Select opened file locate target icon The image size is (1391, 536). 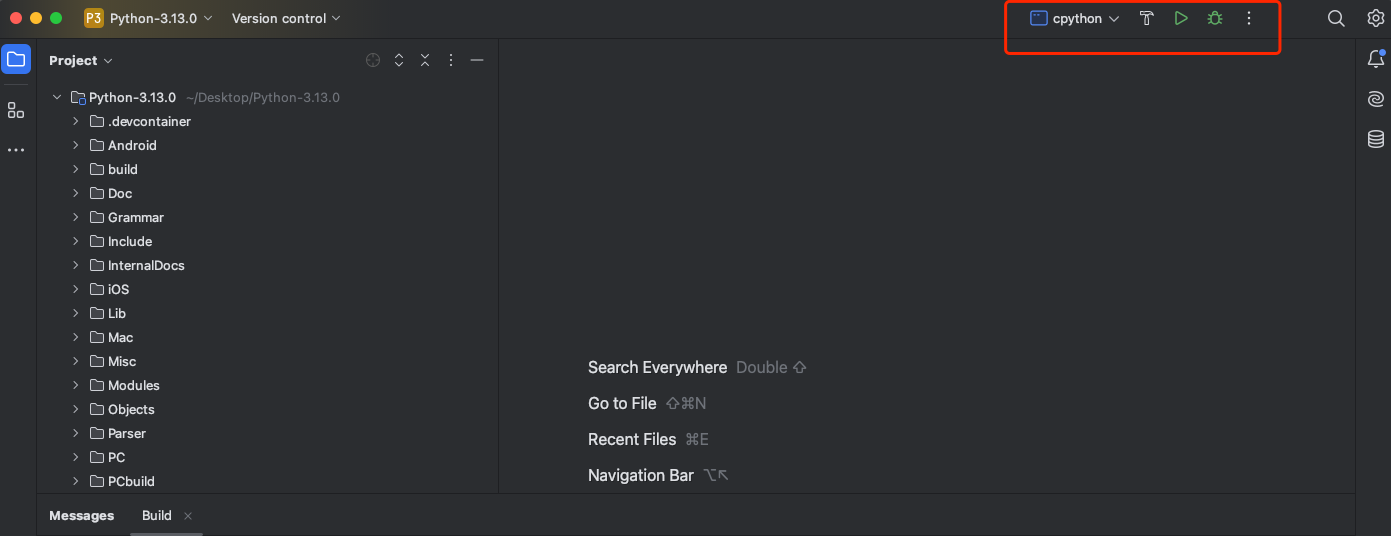pos(373,60)
